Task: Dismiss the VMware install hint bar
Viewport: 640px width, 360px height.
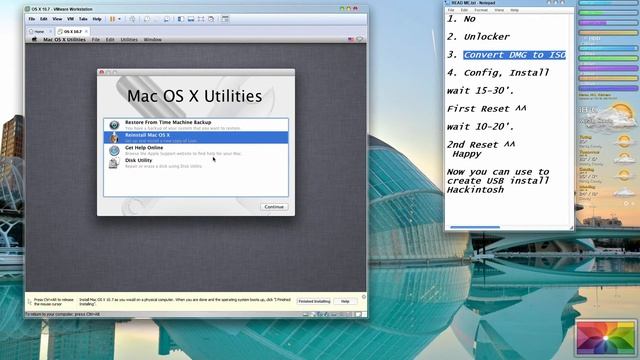Action: tap(363, 297)
